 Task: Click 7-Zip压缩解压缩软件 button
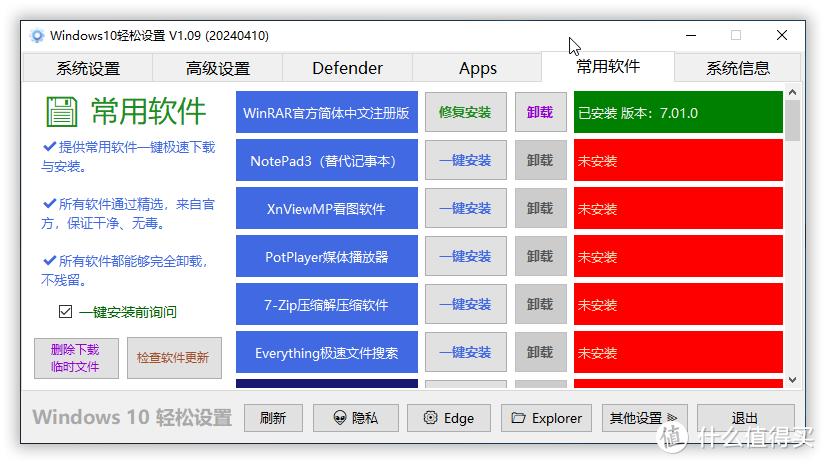(327, 304)
